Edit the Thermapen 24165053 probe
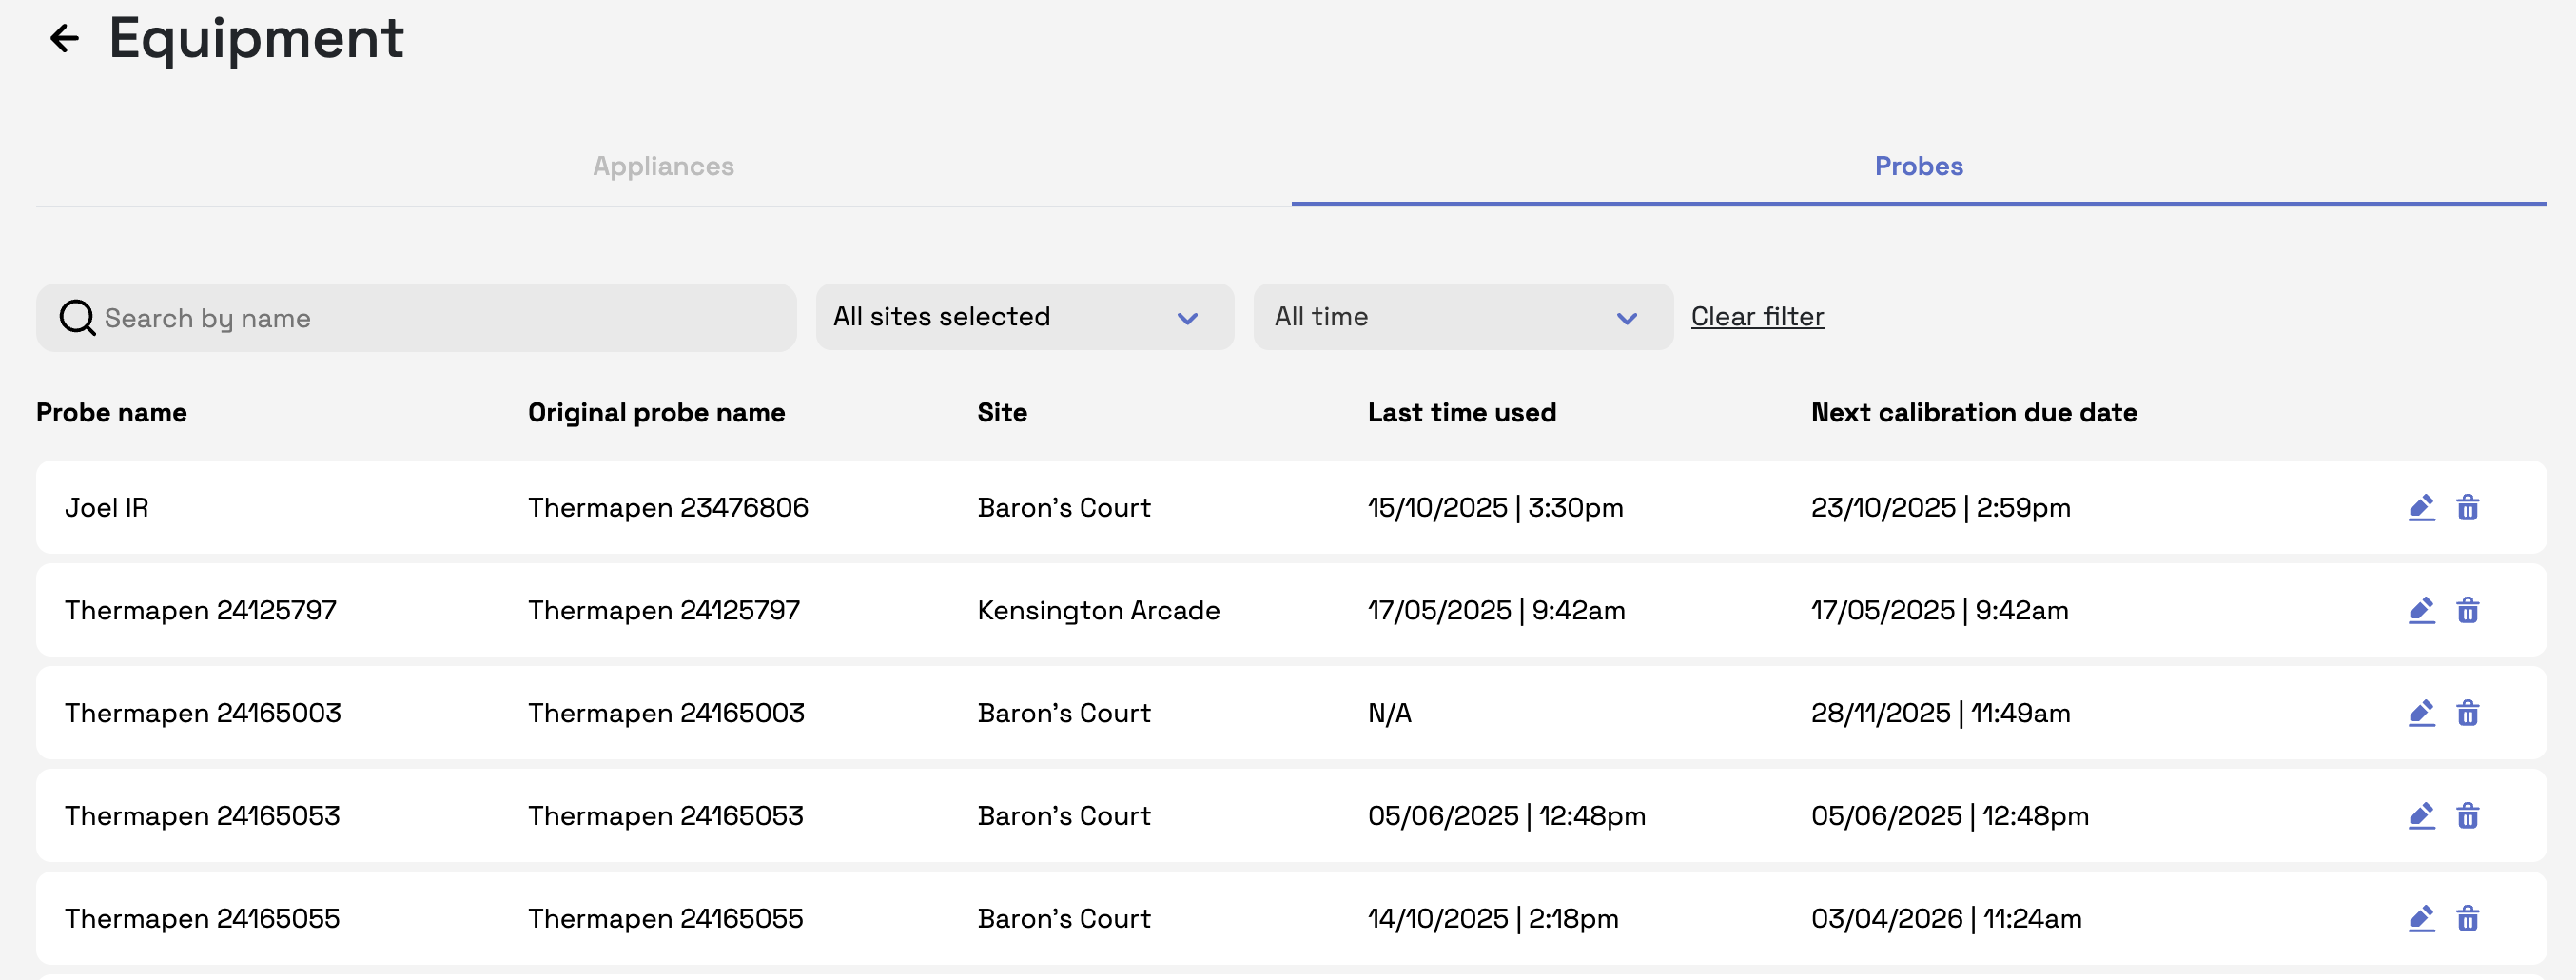 coord(2421,817)
